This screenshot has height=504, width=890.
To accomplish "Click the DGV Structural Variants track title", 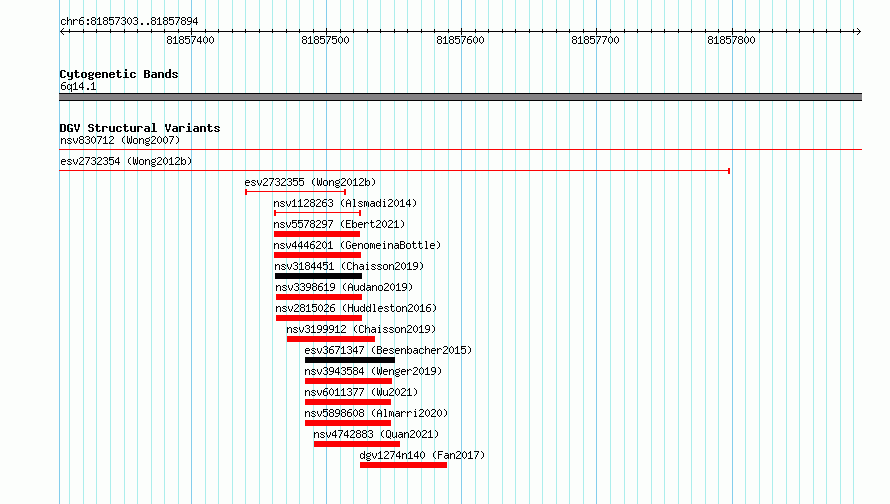I will tap(140, 128).
